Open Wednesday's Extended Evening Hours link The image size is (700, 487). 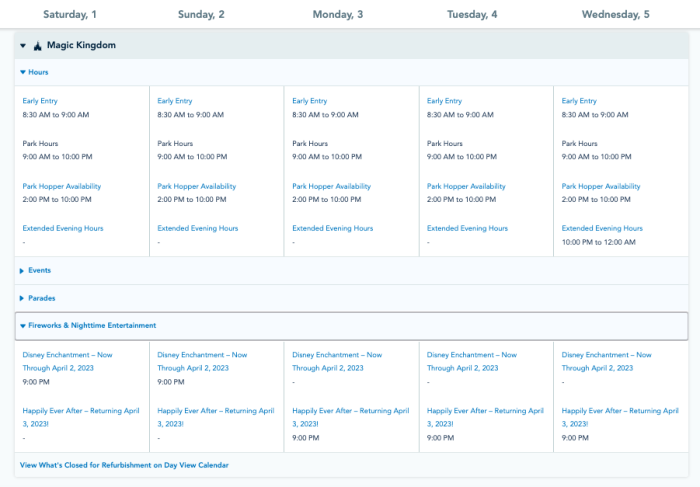602,228
